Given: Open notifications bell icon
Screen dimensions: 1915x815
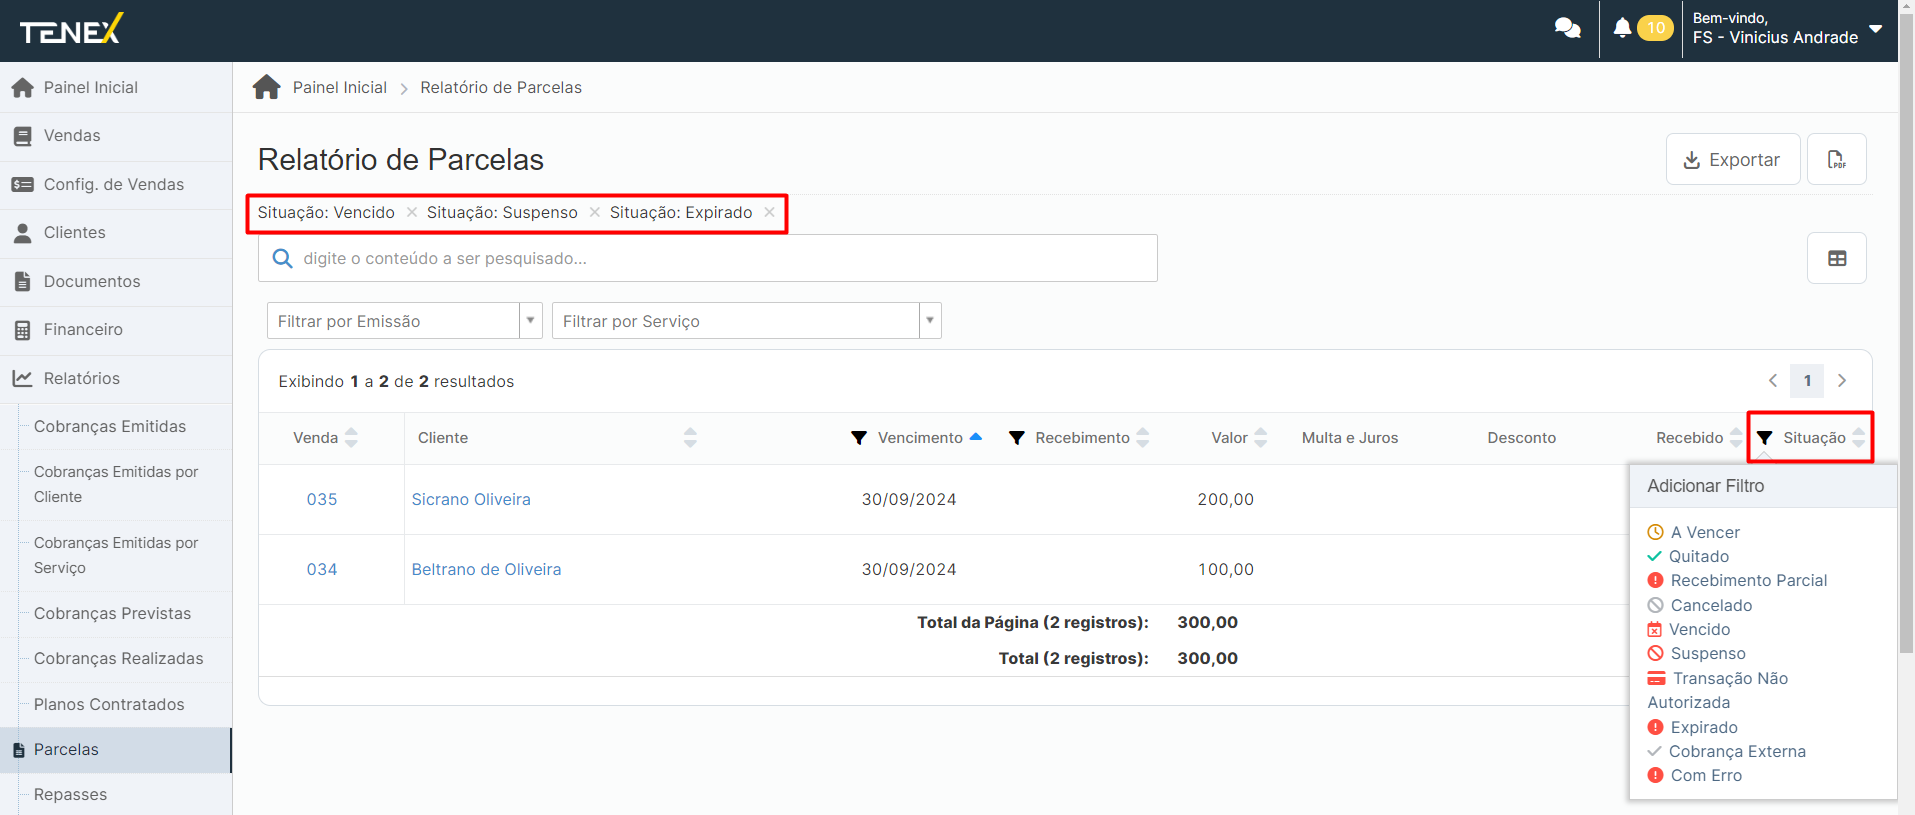Looking at the screenshot, I should 1622,28.
